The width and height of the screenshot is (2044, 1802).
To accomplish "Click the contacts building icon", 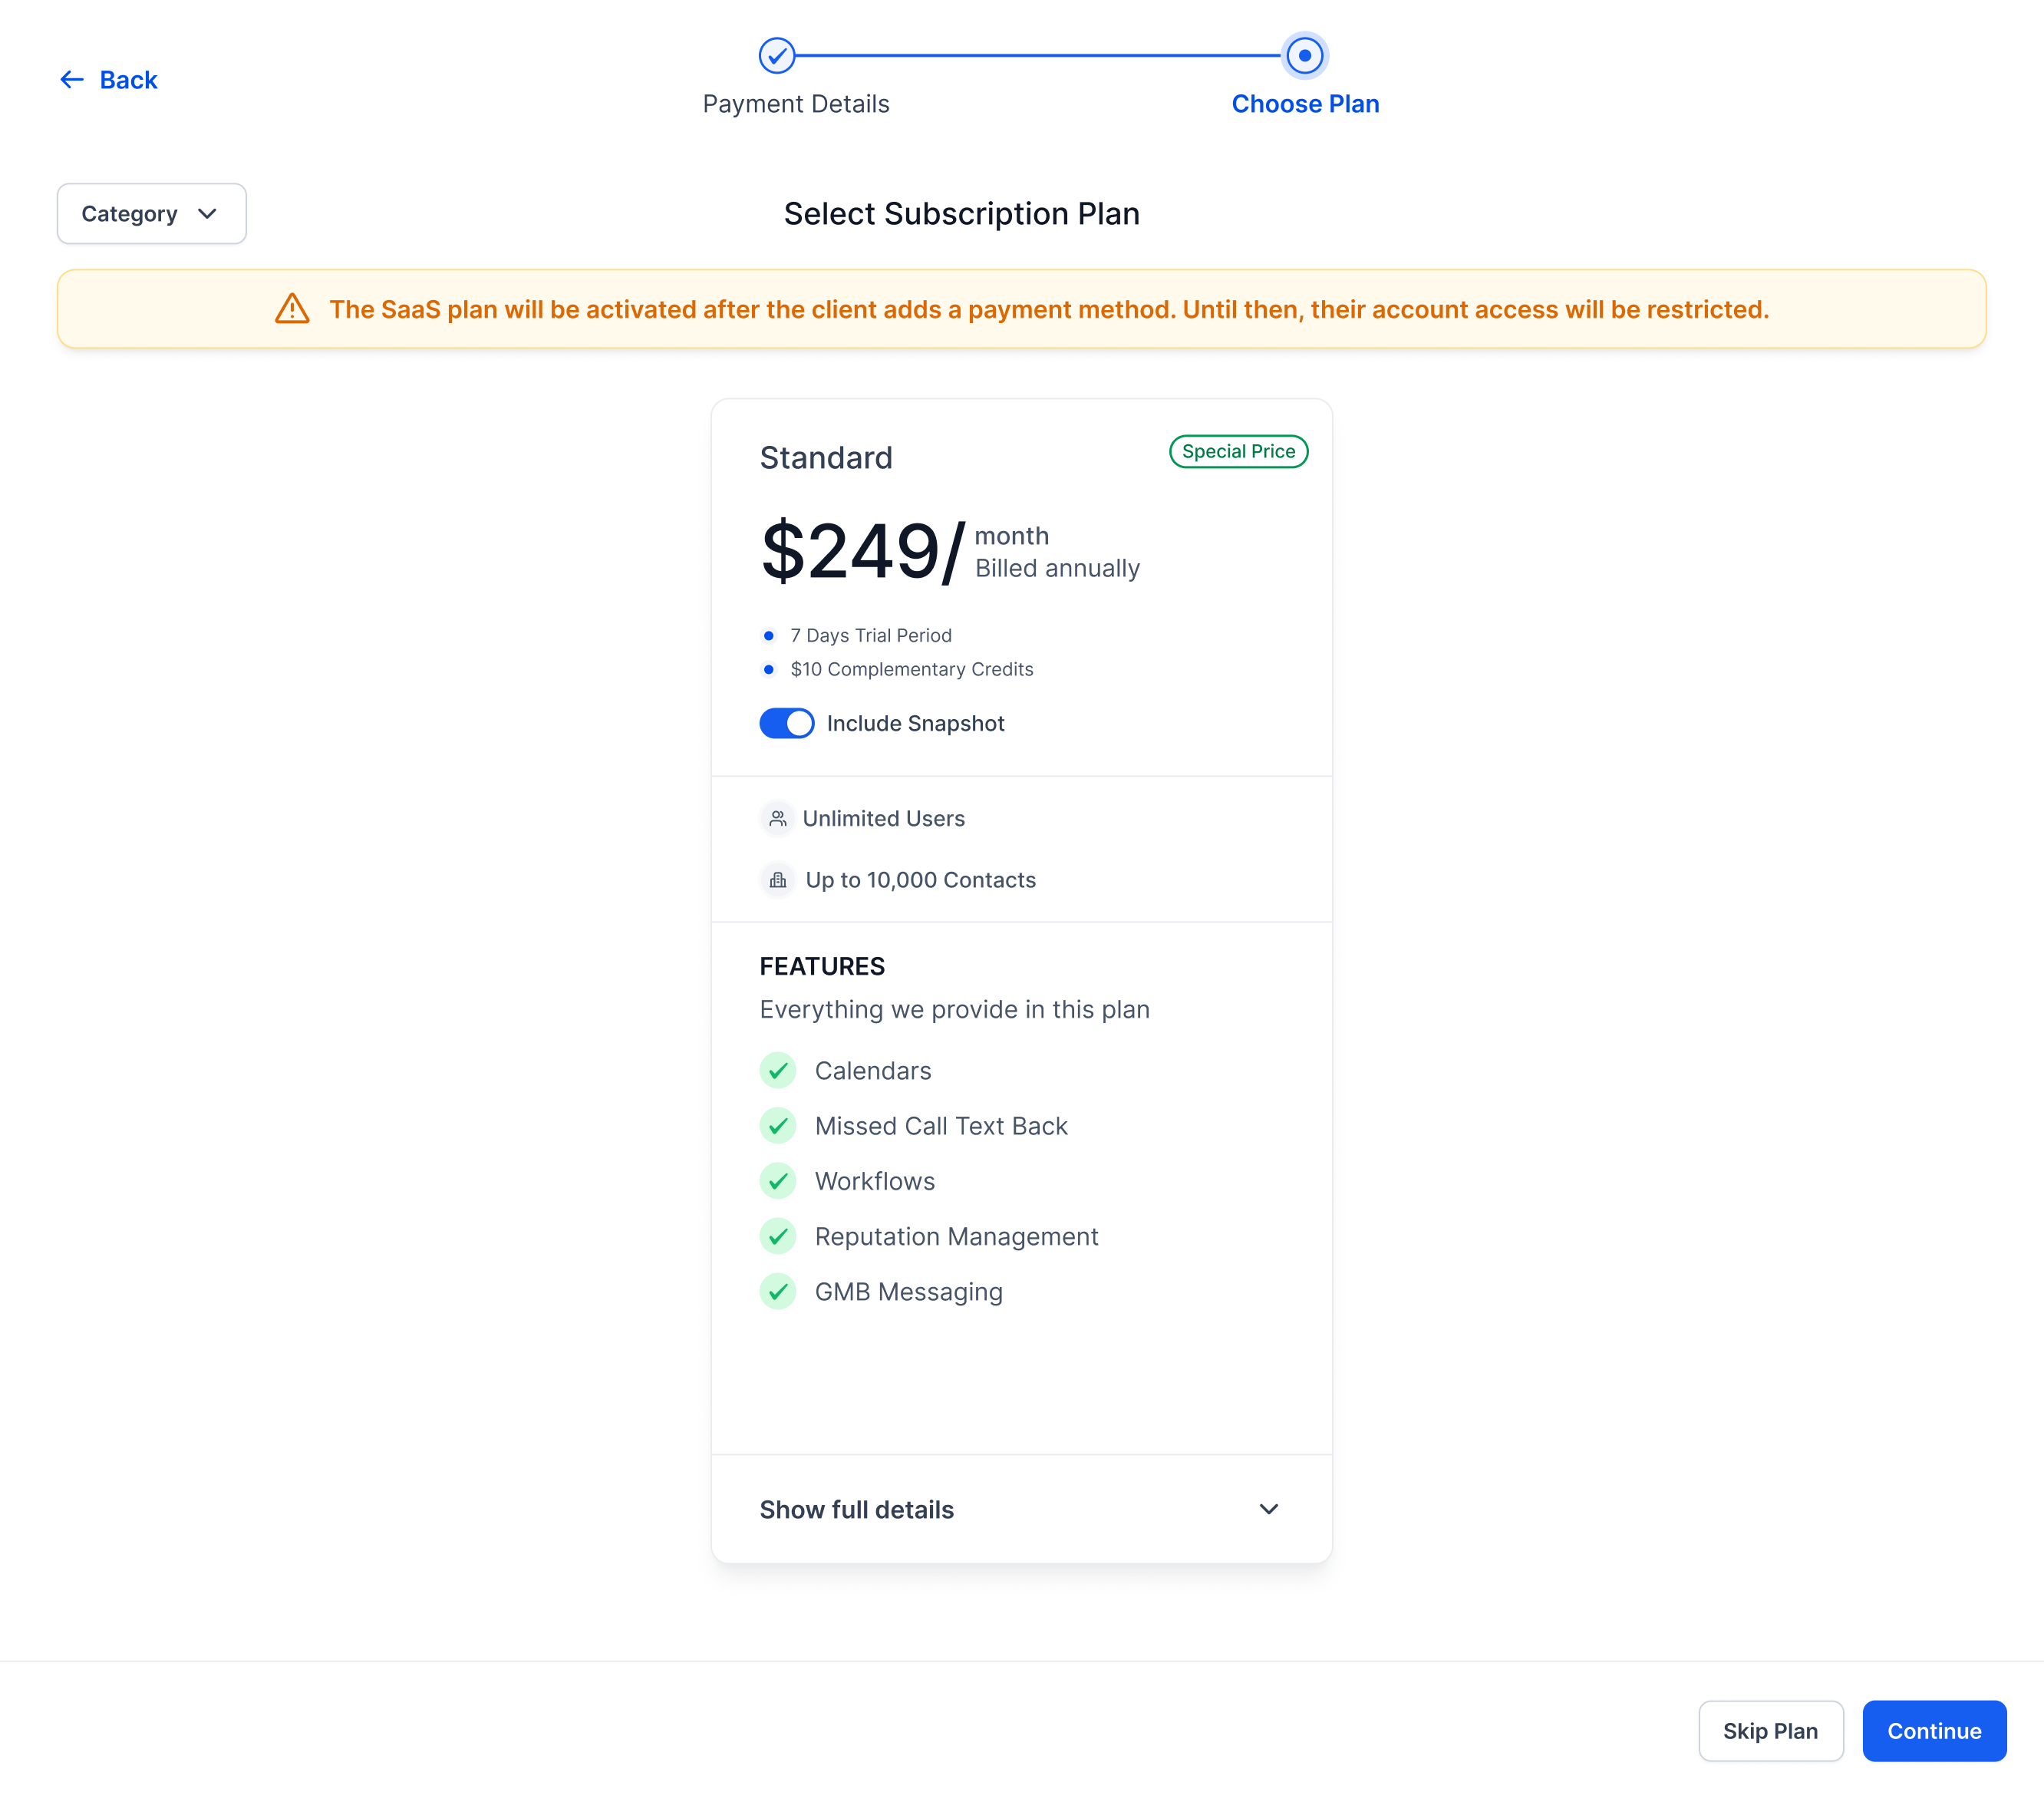I will [x=778, y=880].
